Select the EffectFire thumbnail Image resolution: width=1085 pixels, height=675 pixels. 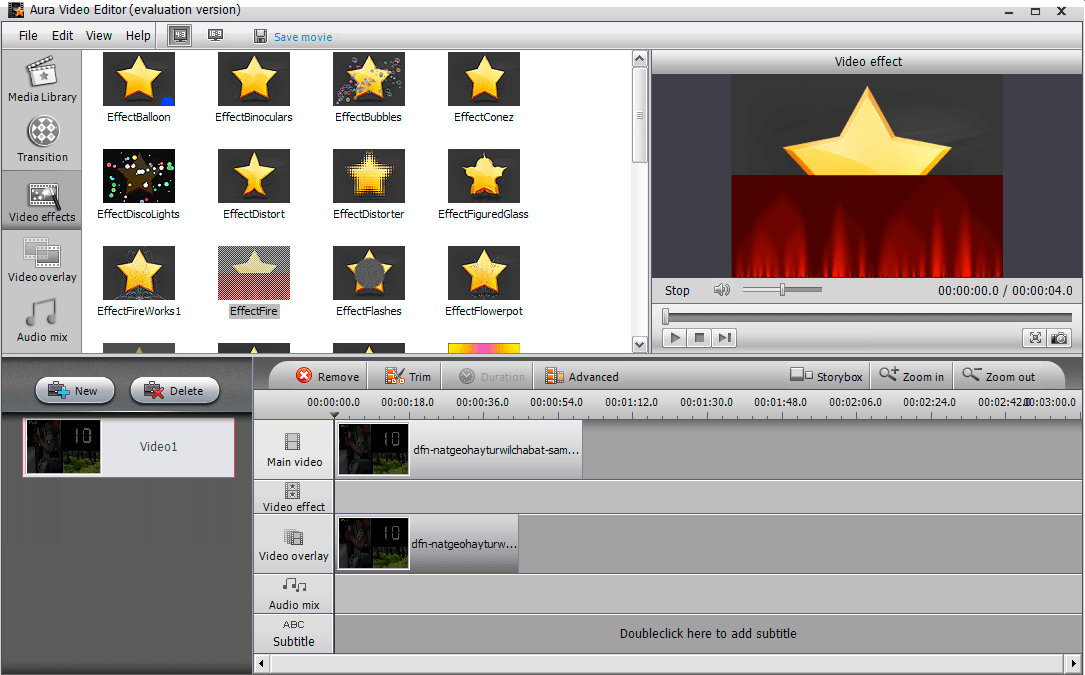[253, 272]
